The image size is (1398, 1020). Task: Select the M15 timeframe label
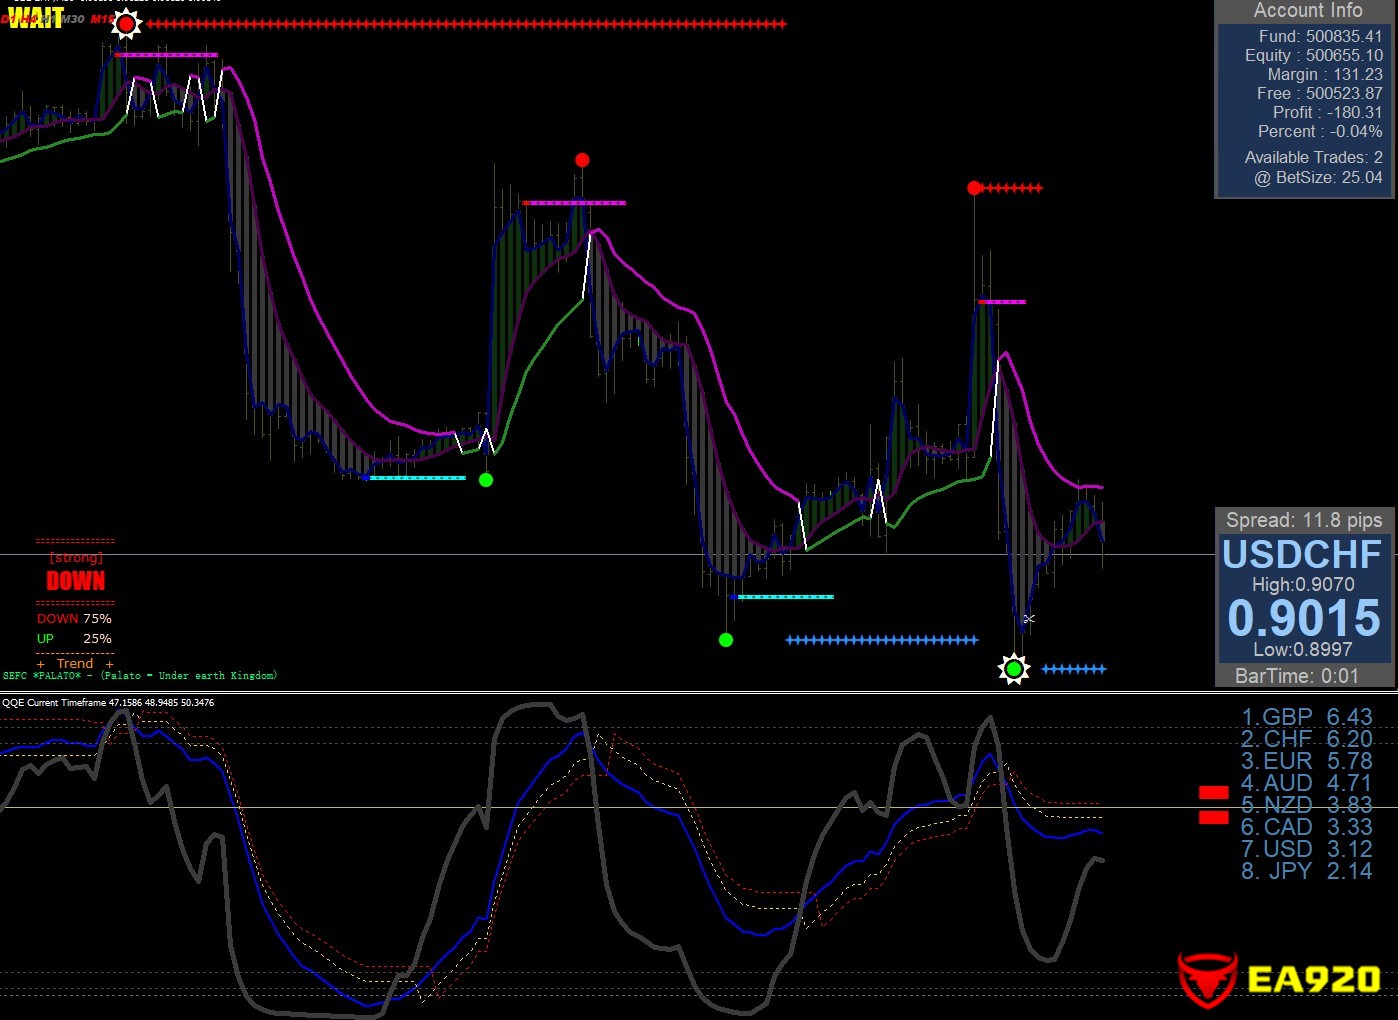point(102,19)
